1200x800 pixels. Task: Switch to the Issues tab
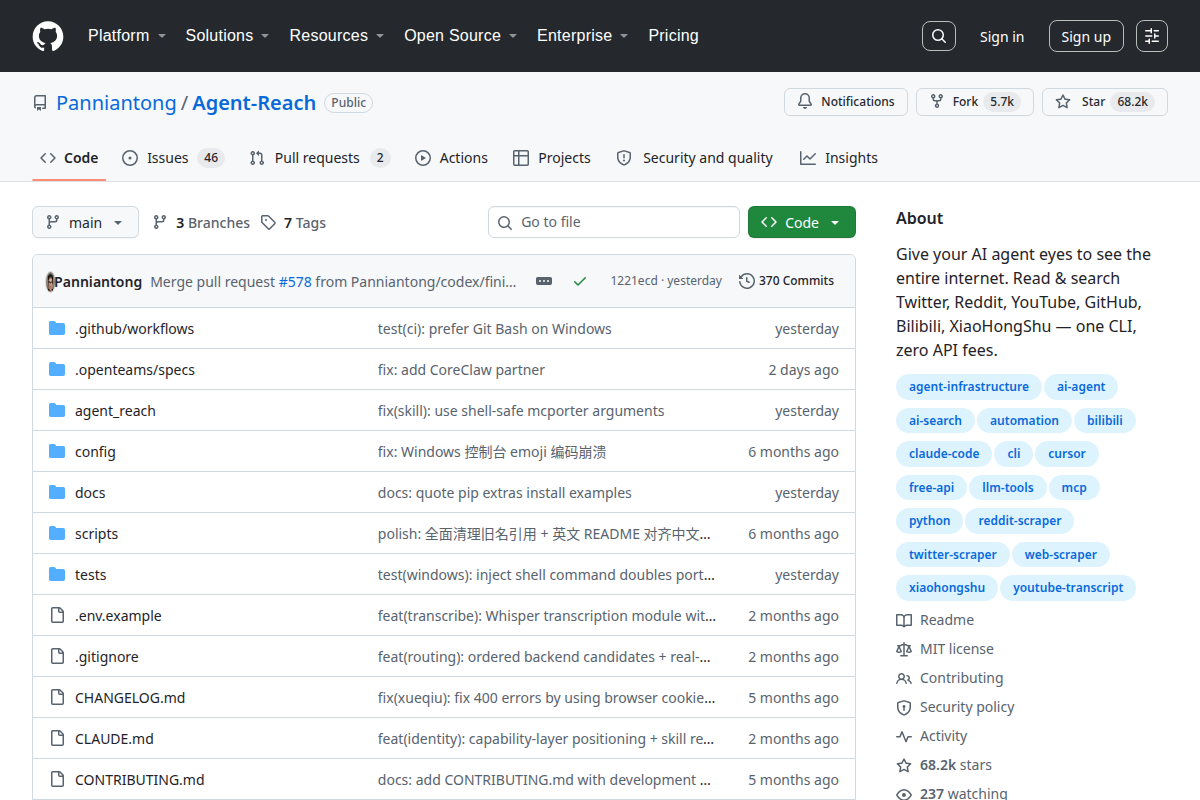[x=172, y=158]
